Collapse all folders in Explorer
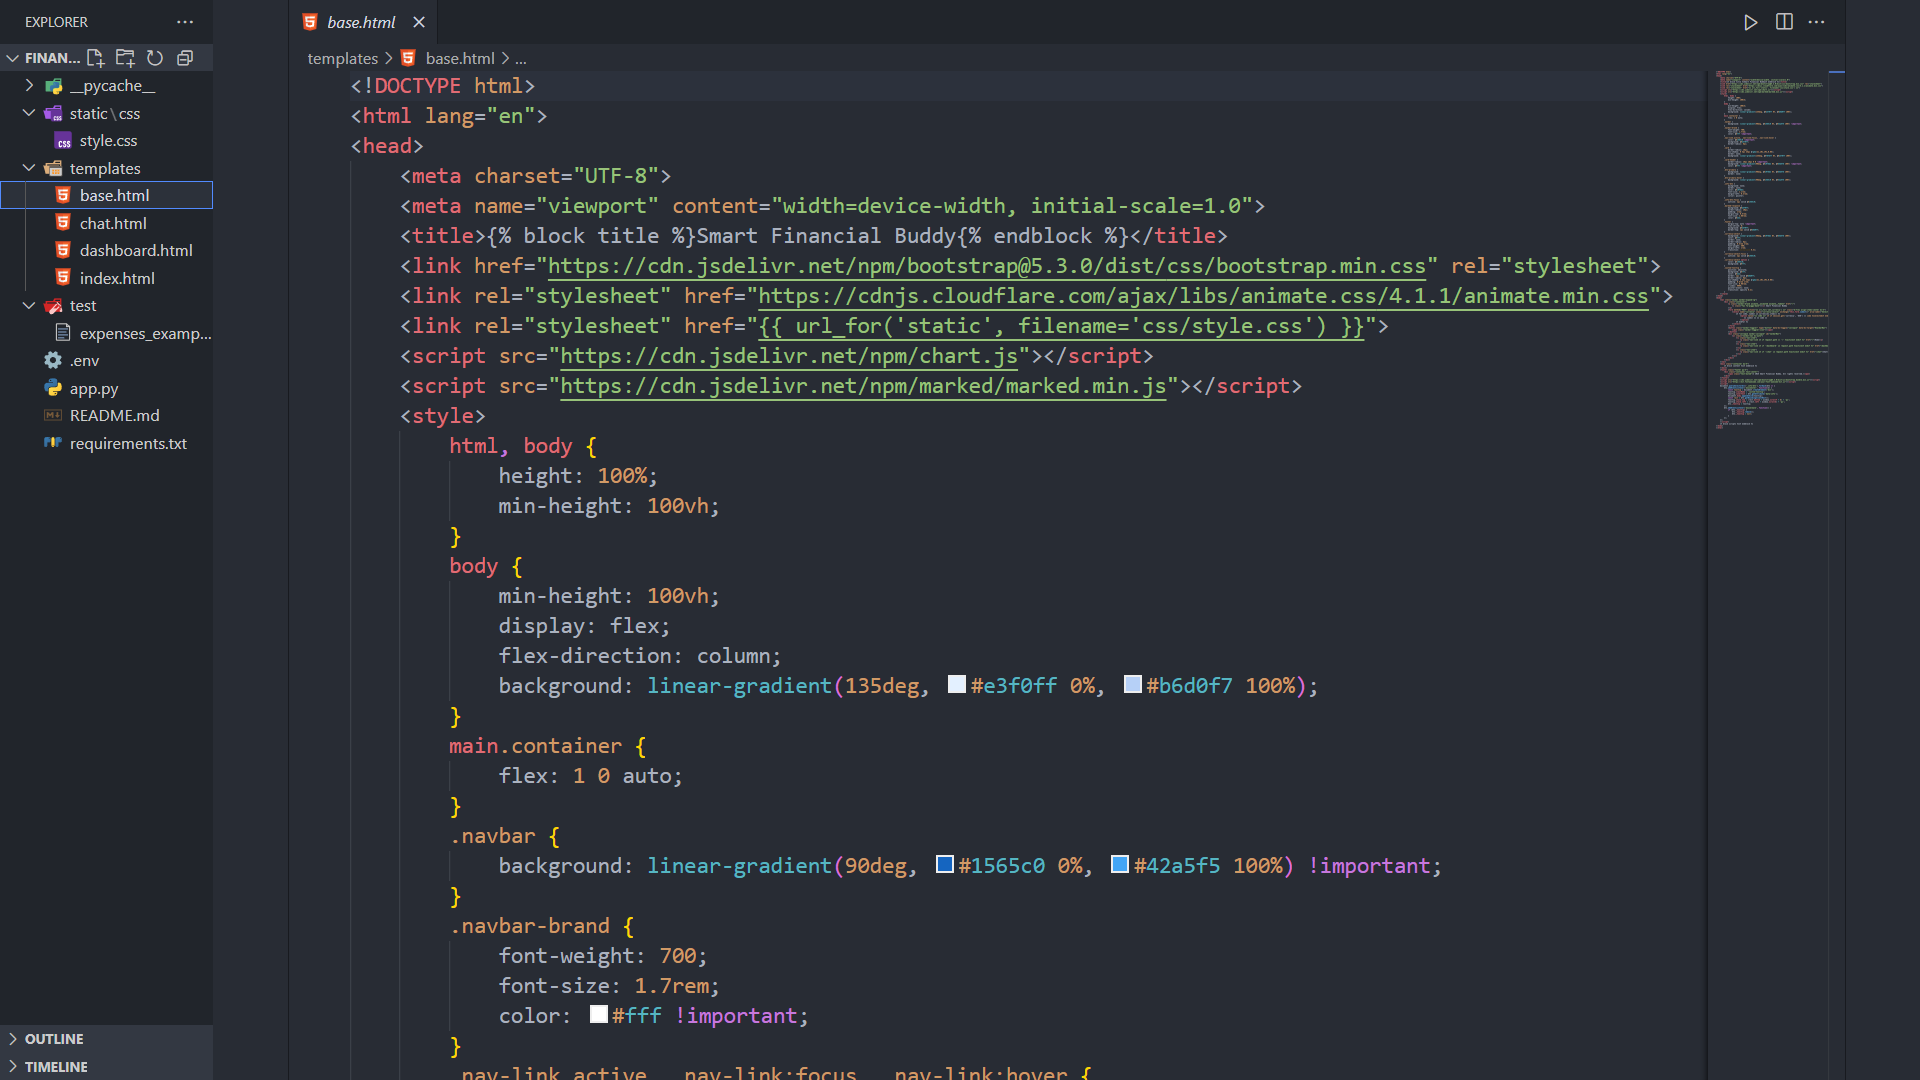This screenshot has width=1920, height=1080. (185, 58)
